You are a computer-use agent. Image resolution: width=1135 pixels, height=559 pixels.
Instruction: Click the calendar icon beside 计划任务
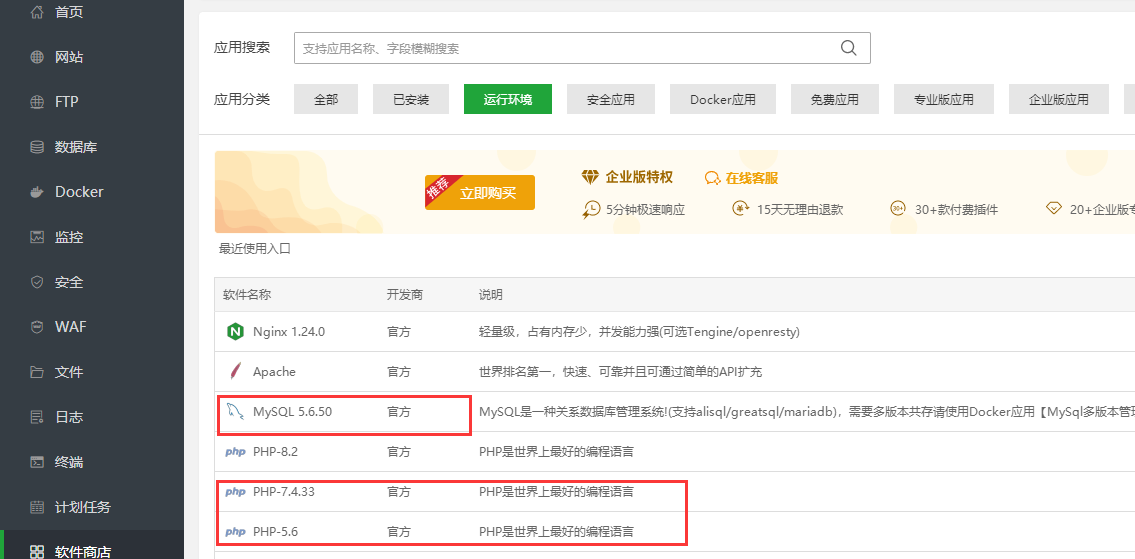pyautogui.click(x=37, y=507)
